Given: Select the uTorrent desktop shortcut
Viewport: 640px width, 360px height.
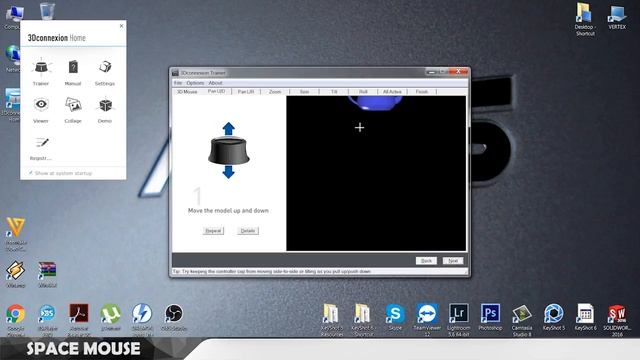Looking at the screenshot, I should tap(111, 318).
